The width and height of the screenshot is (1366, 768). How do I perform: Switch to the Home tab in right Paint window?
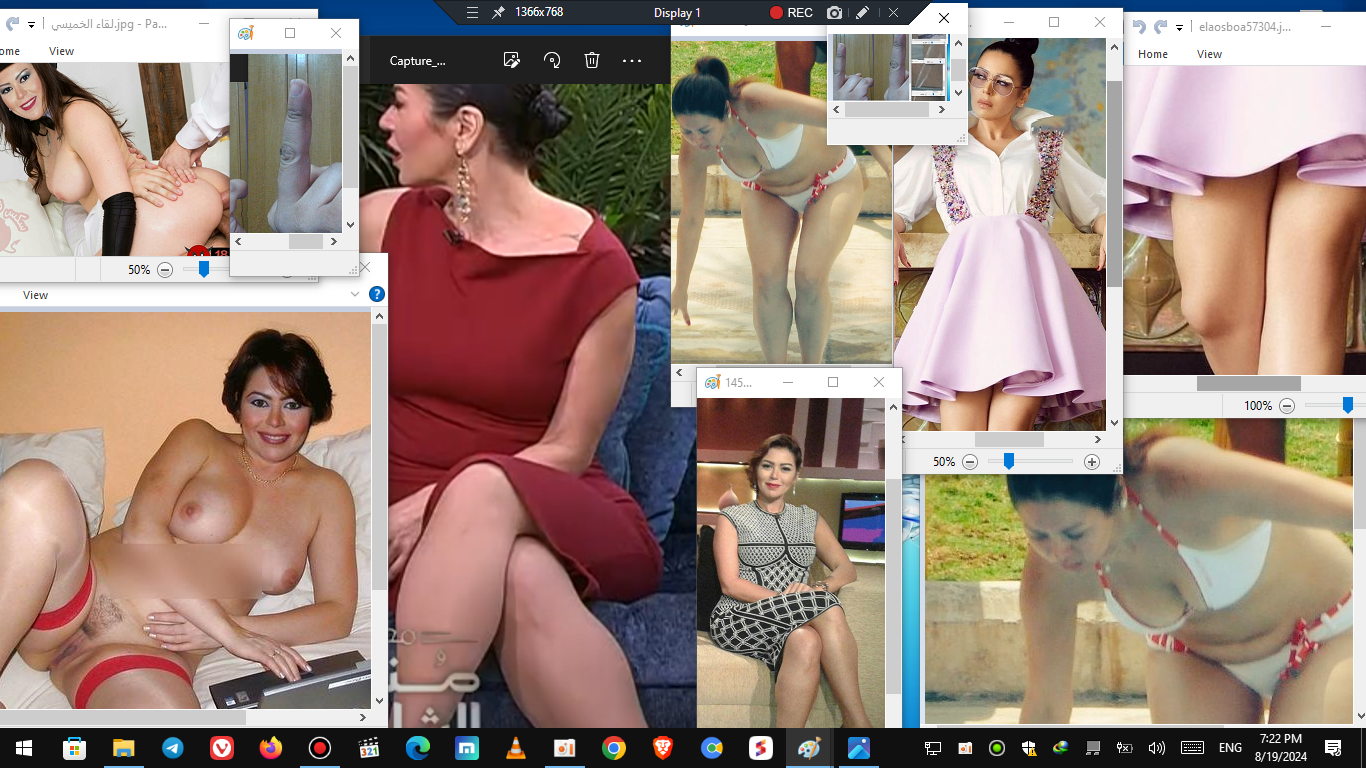tap(1153, 54)
